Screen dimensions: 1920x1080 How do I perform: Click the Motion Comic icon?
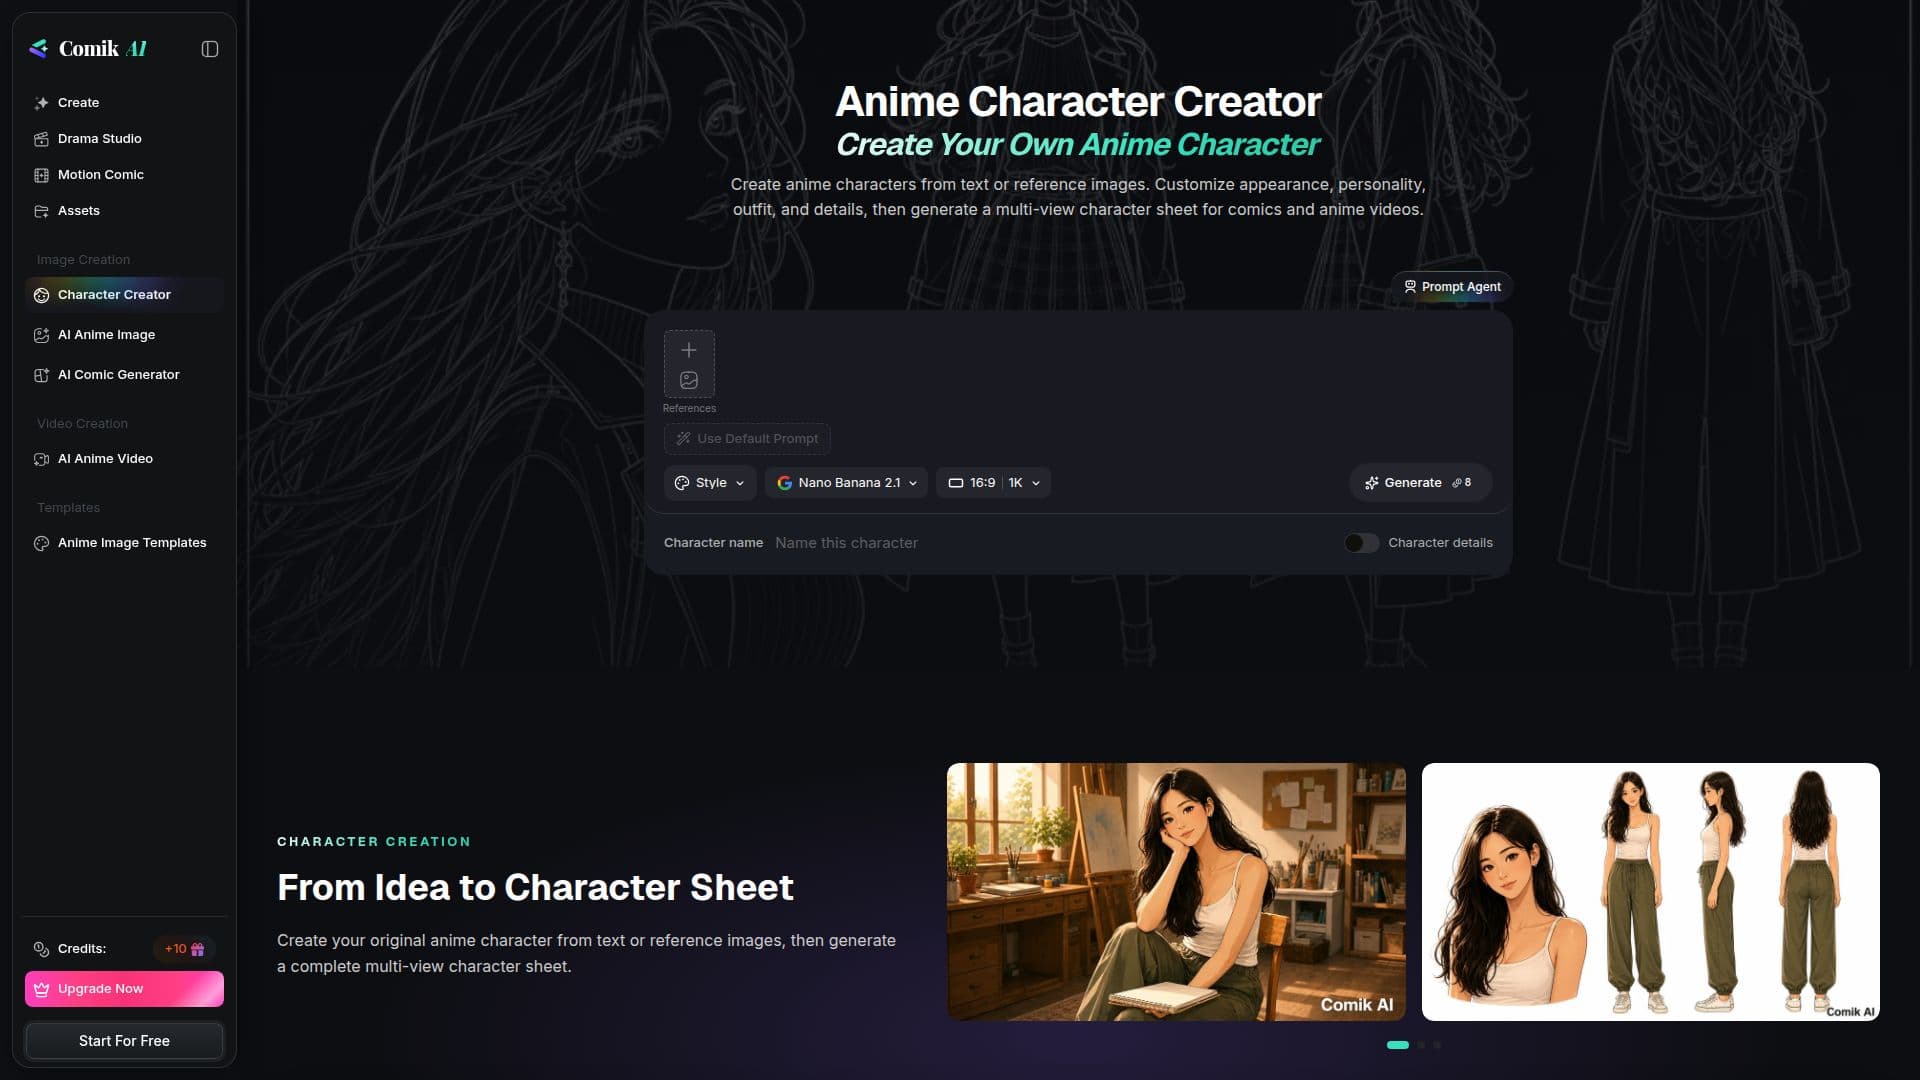[x=41, y=175]
